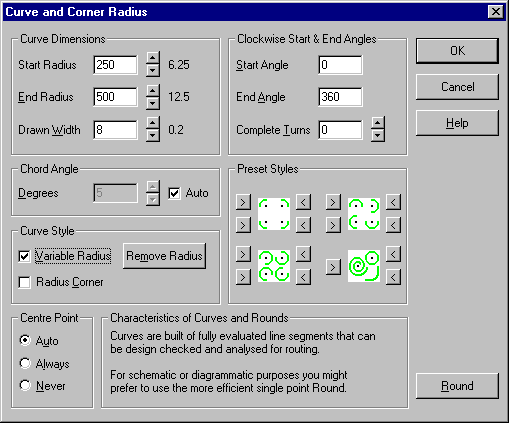Decrease Drawn Width with down spinner arrow
The height and width of the screenshot is (423, 509).
[x=153, y=135]
